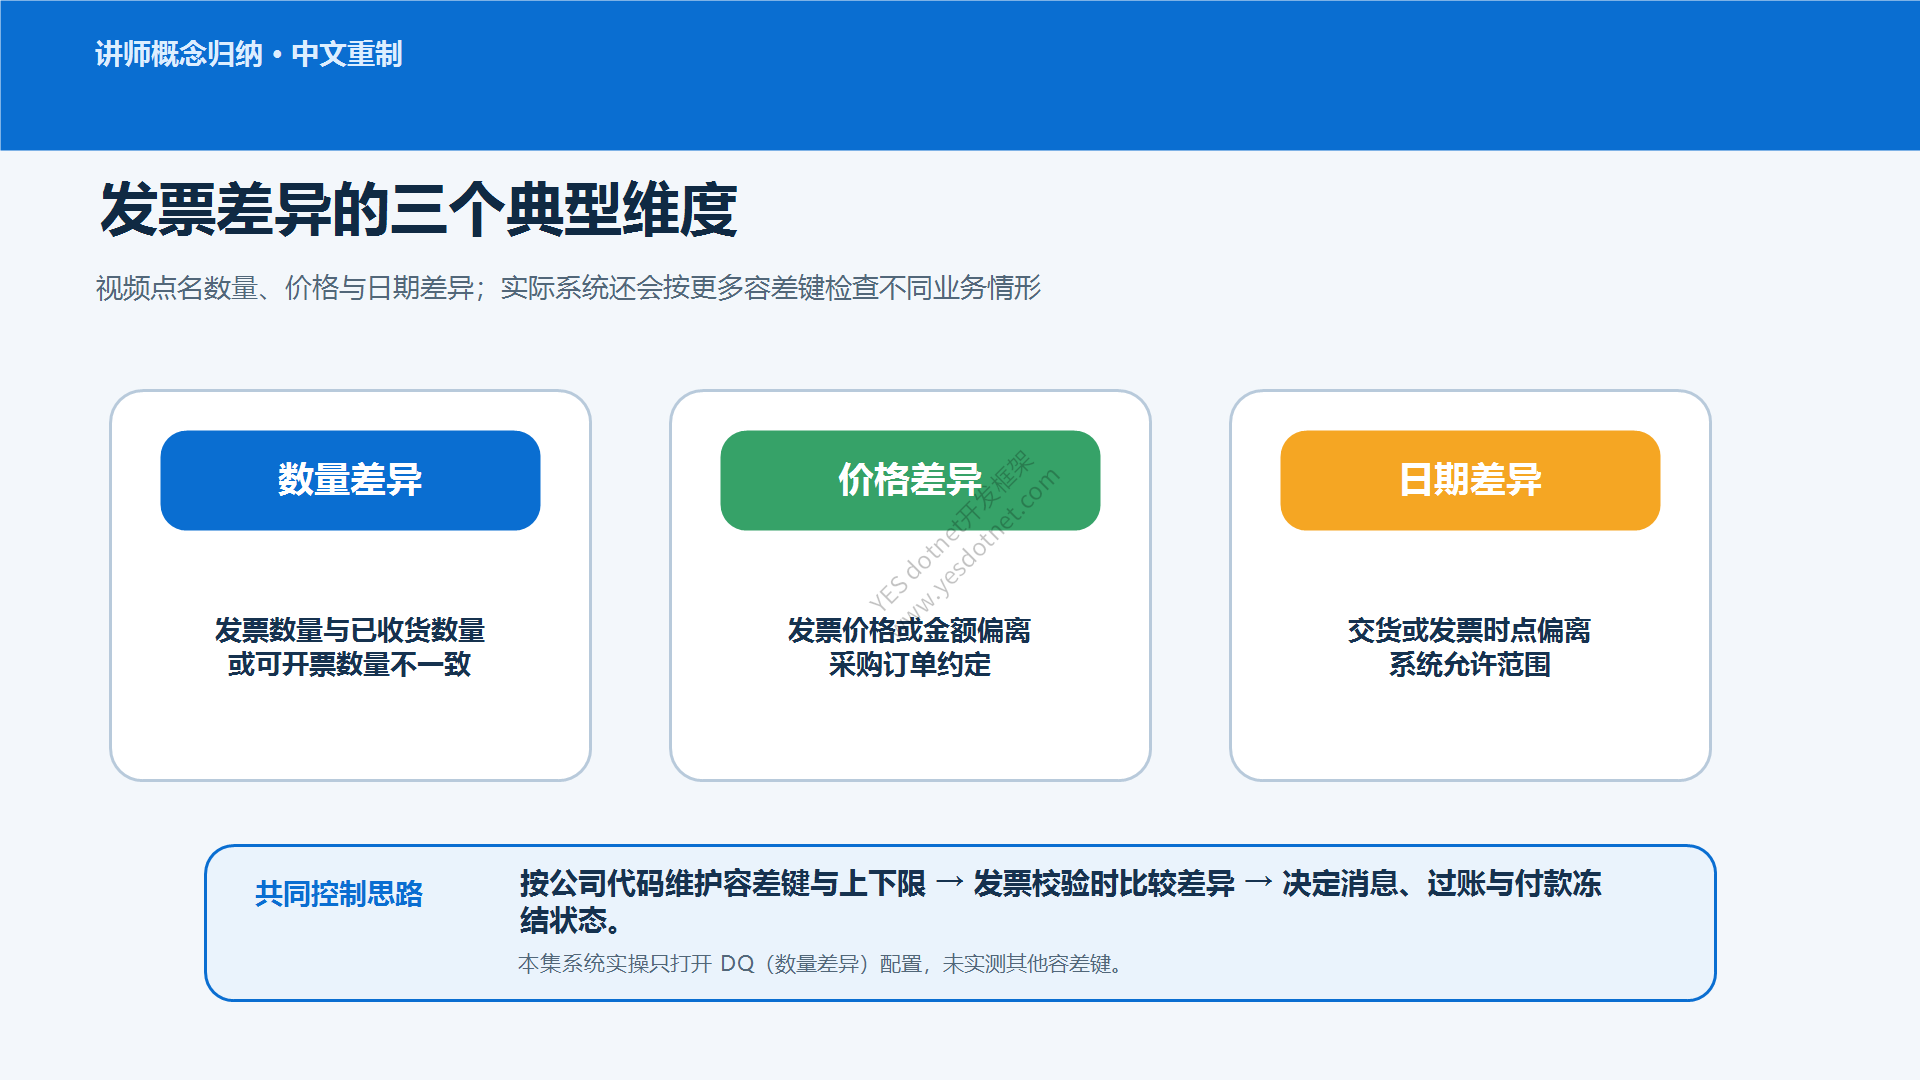Click the green 价格差异 label
The image size is (1920, 1080).
click(x=910, y=480)
